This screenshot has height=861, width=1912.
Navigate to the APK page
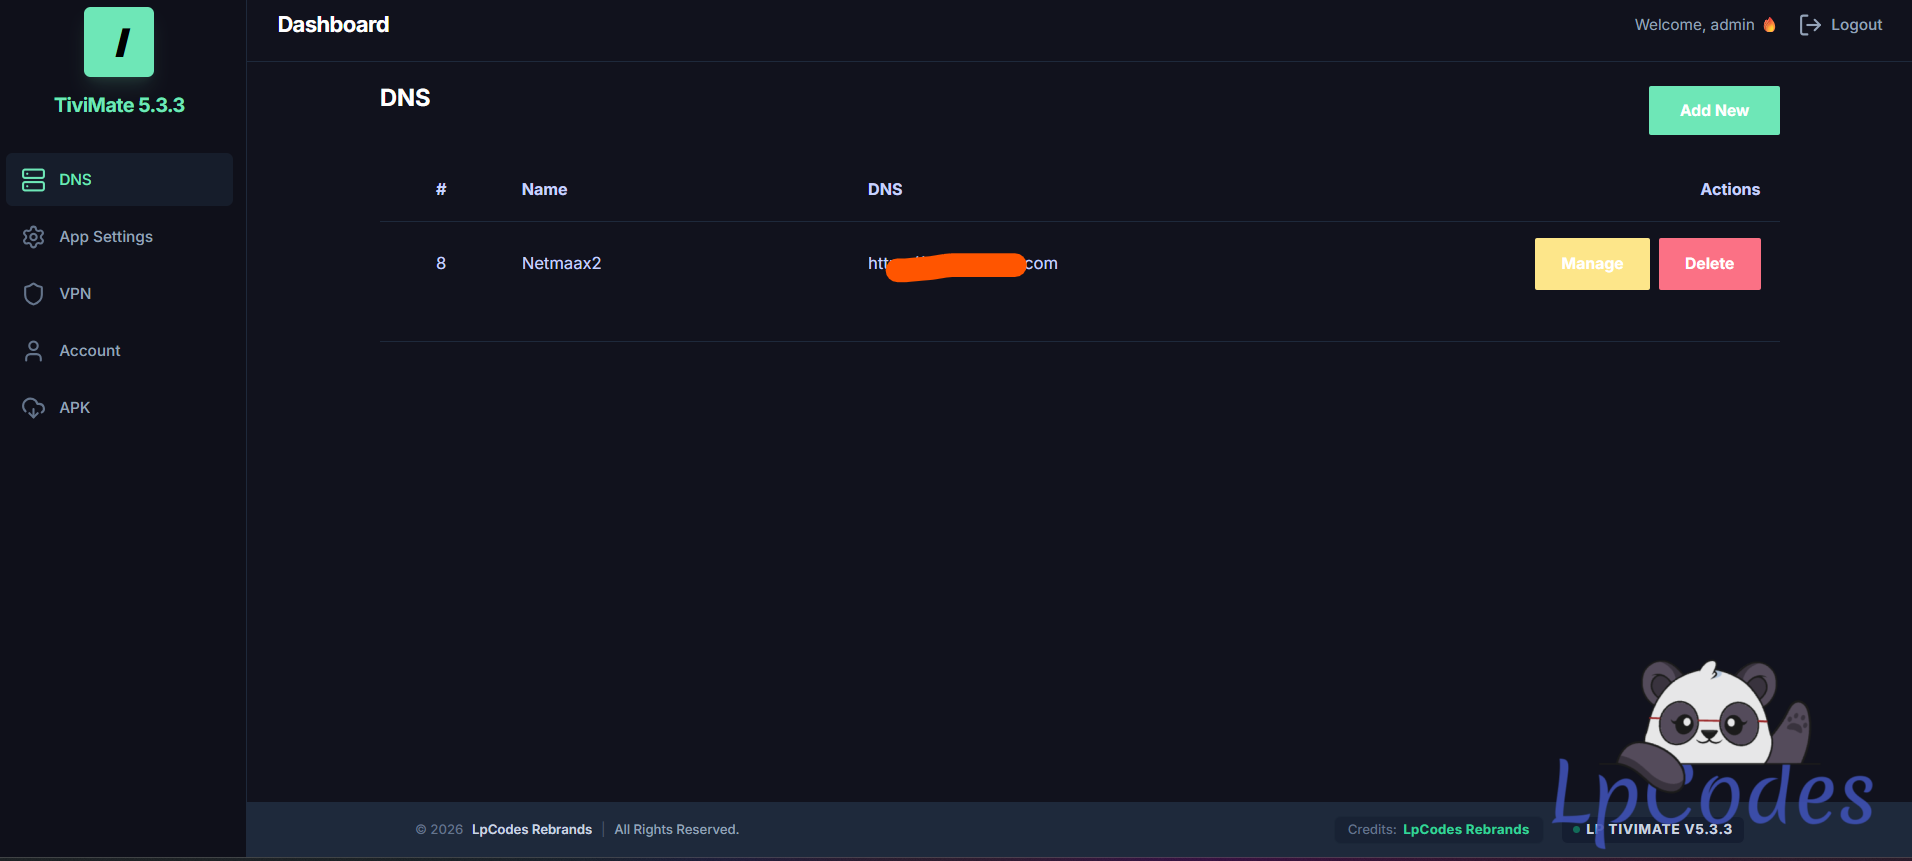click(x=120, y=408)
